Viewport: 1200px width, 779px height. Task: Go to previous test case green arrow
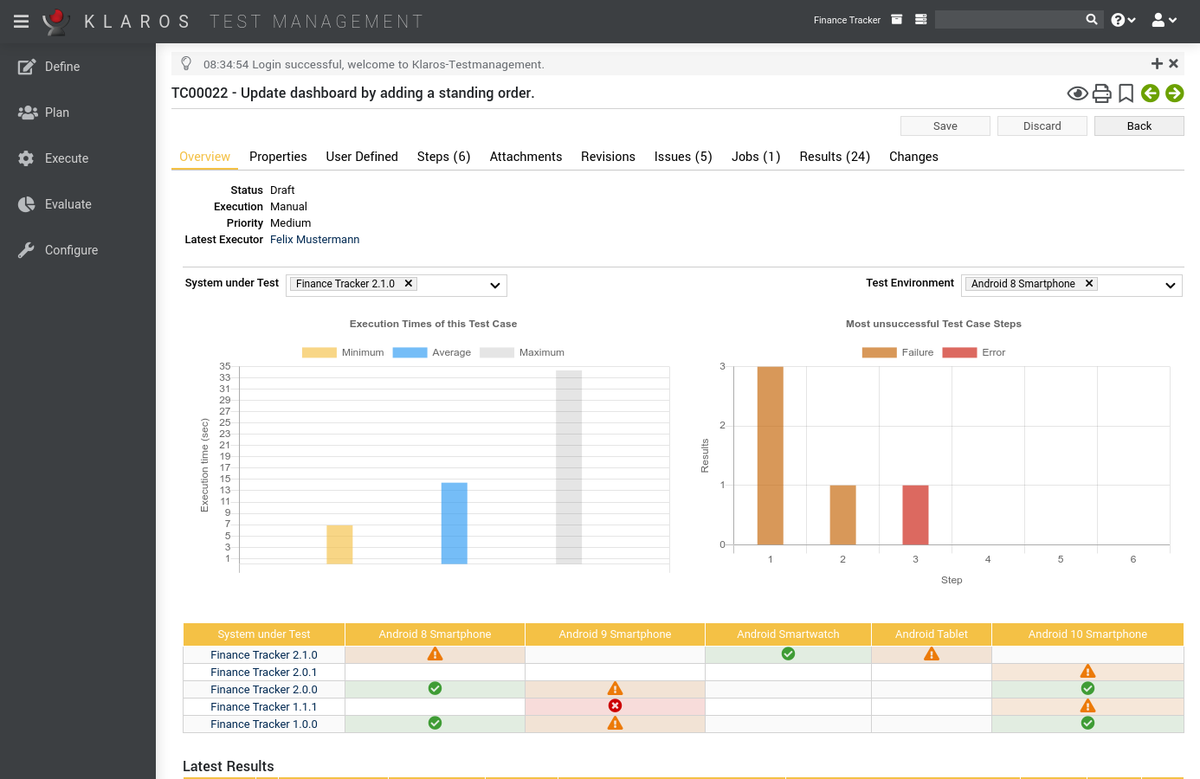tap(1150, 93)
